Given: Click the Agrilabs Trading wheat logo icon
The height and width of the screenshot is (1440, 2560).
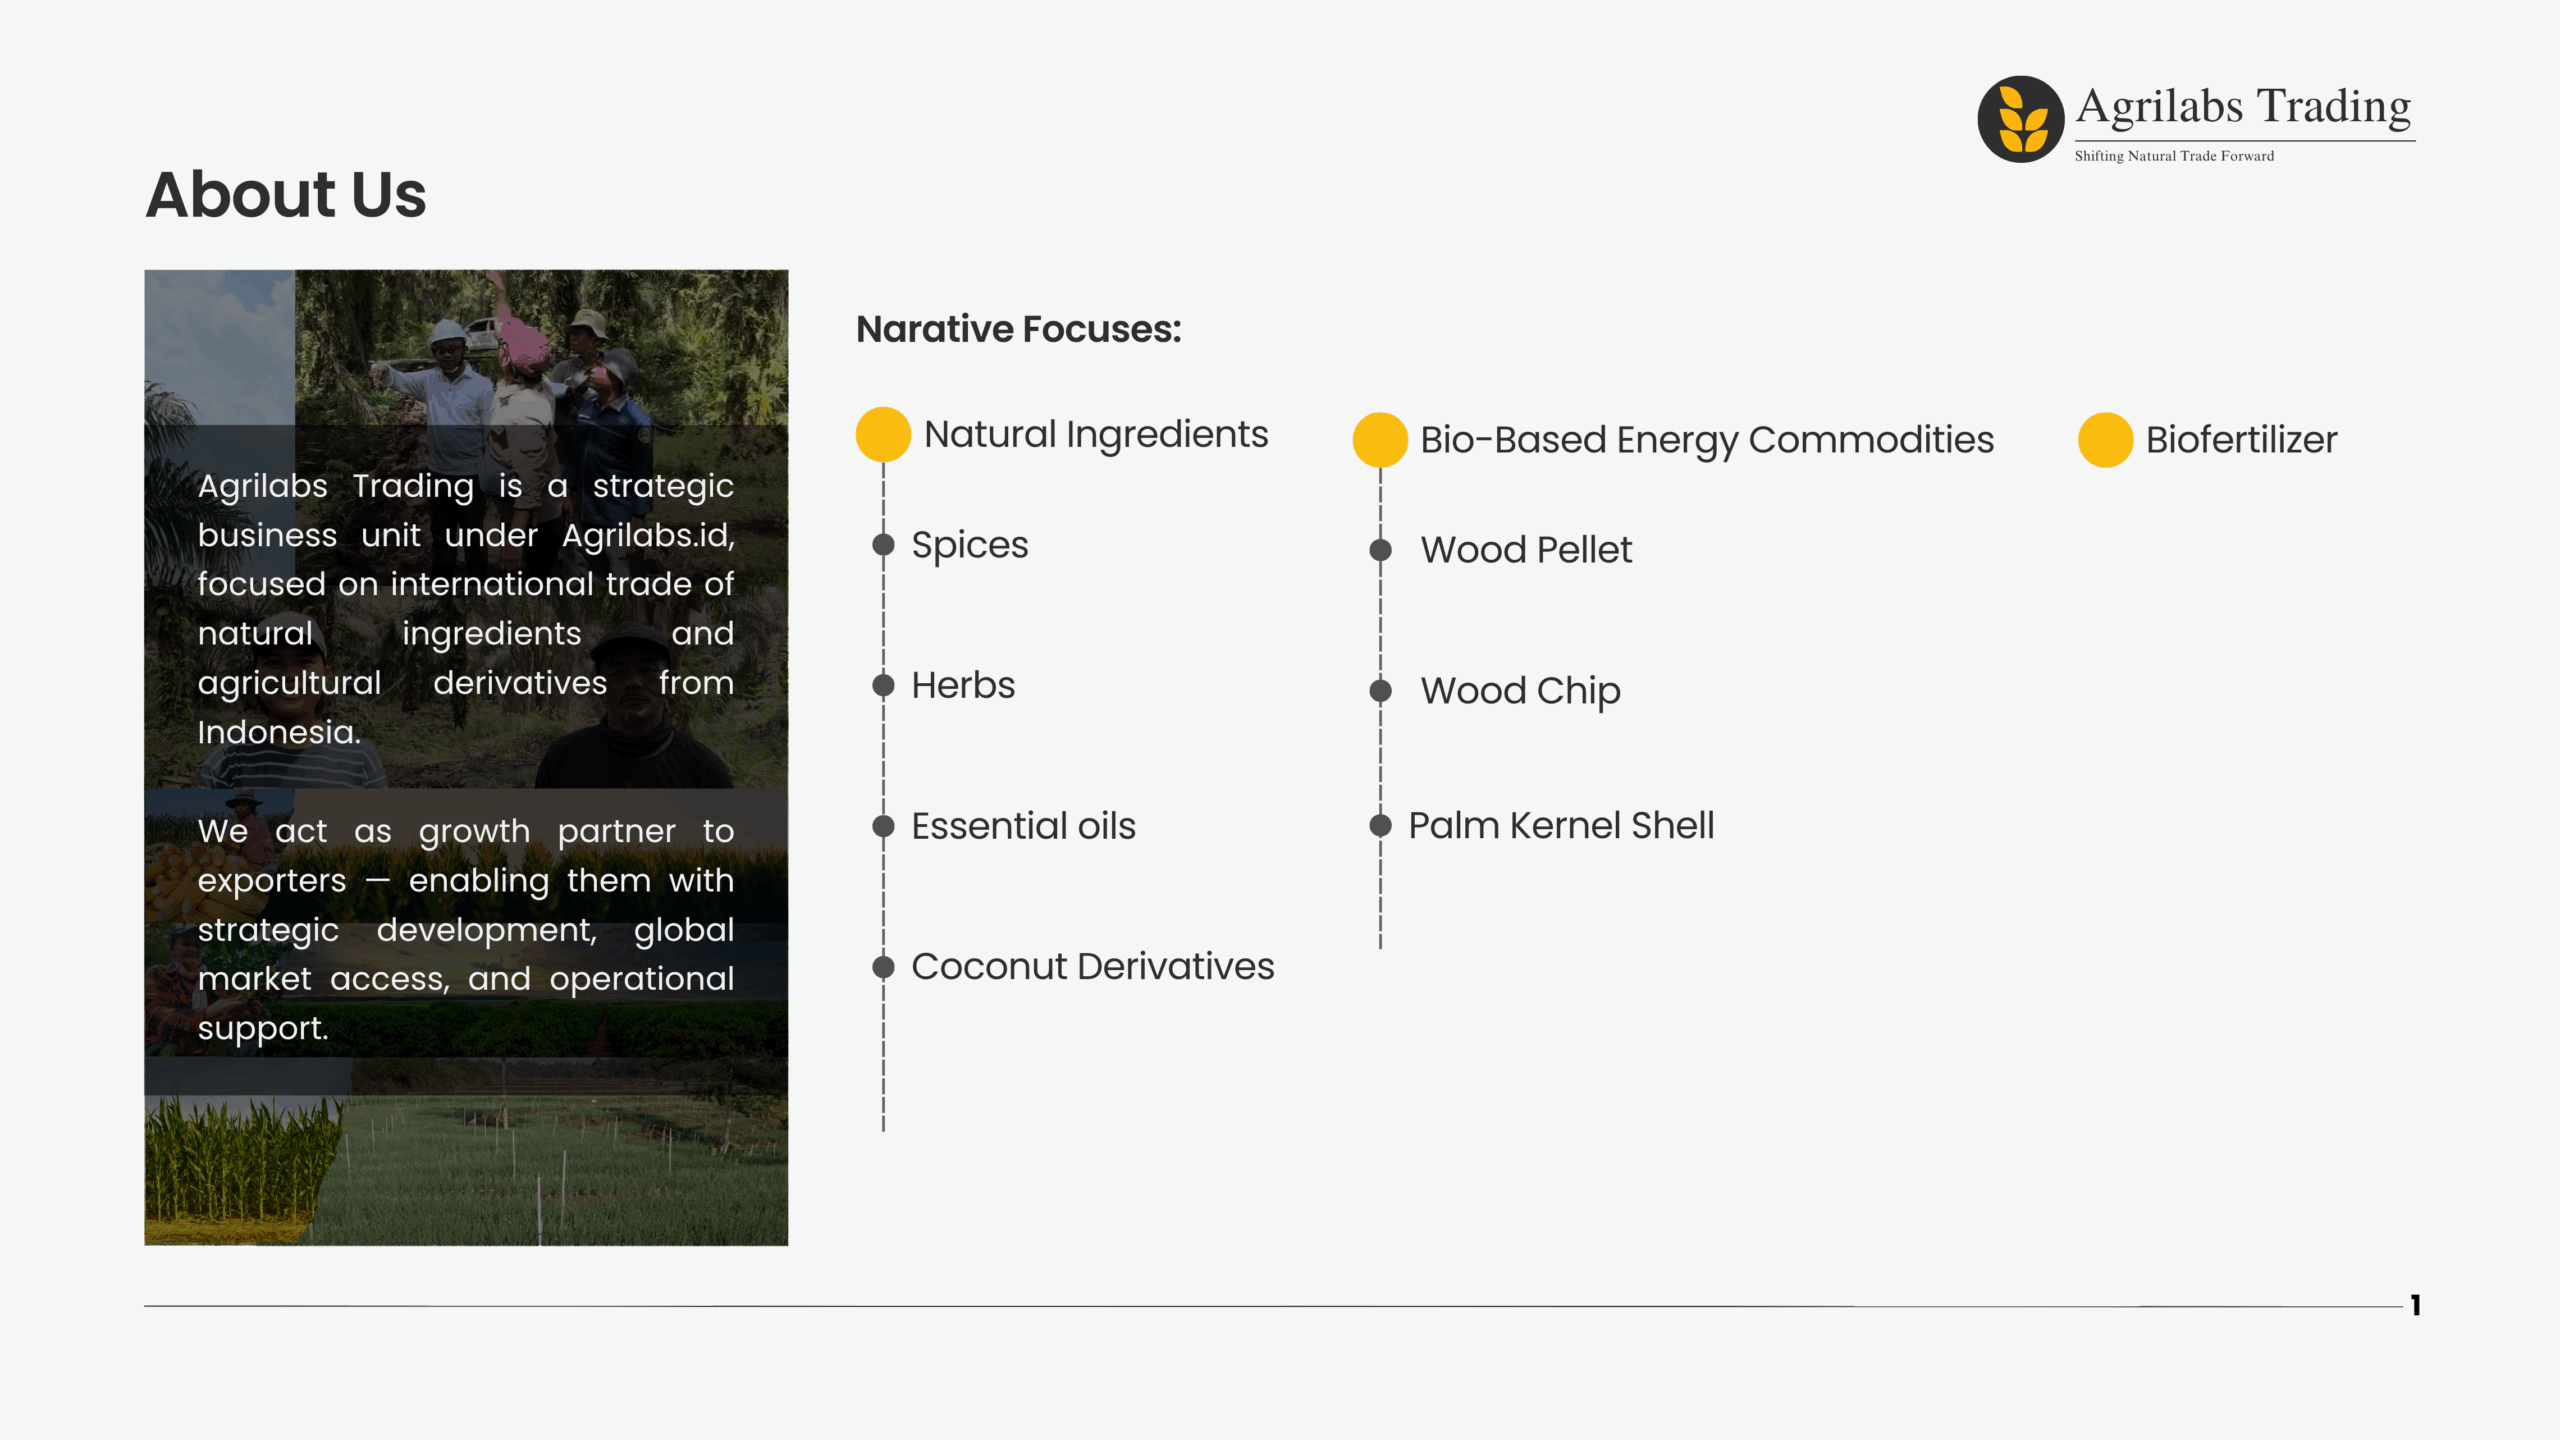Looking at the screenshot, I should [x=2020, y=119].
